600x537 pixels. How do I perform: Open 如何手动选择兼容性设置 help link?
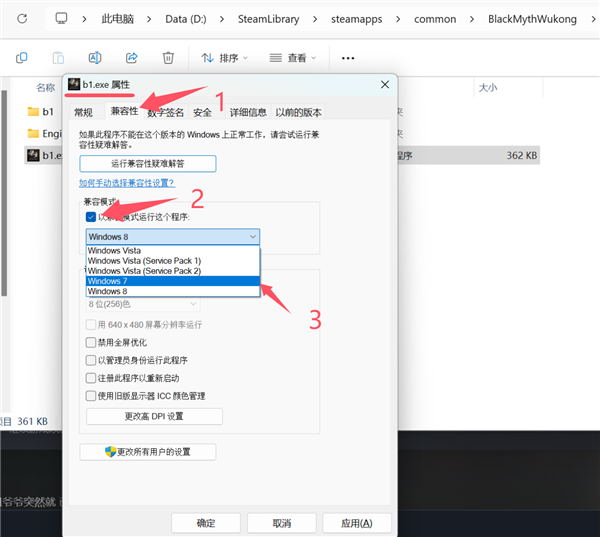pos(127,183)
